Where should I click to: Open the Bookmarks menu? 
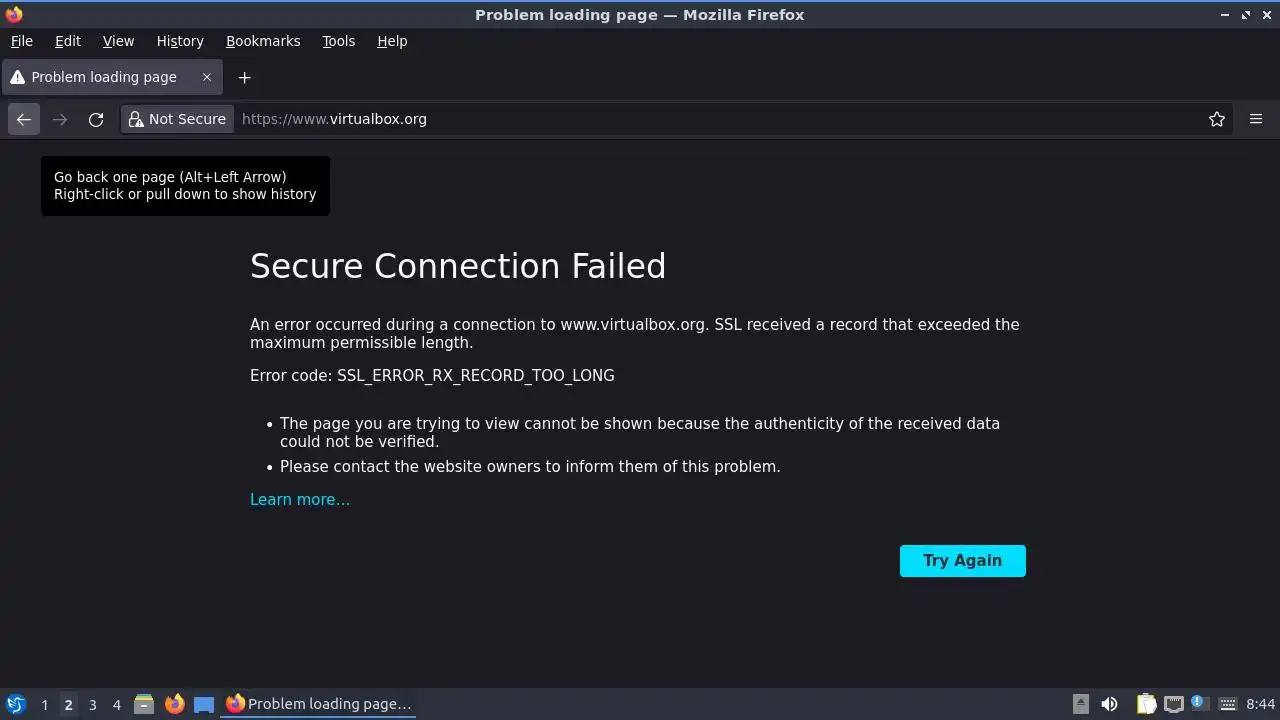[x=263, y=41]
